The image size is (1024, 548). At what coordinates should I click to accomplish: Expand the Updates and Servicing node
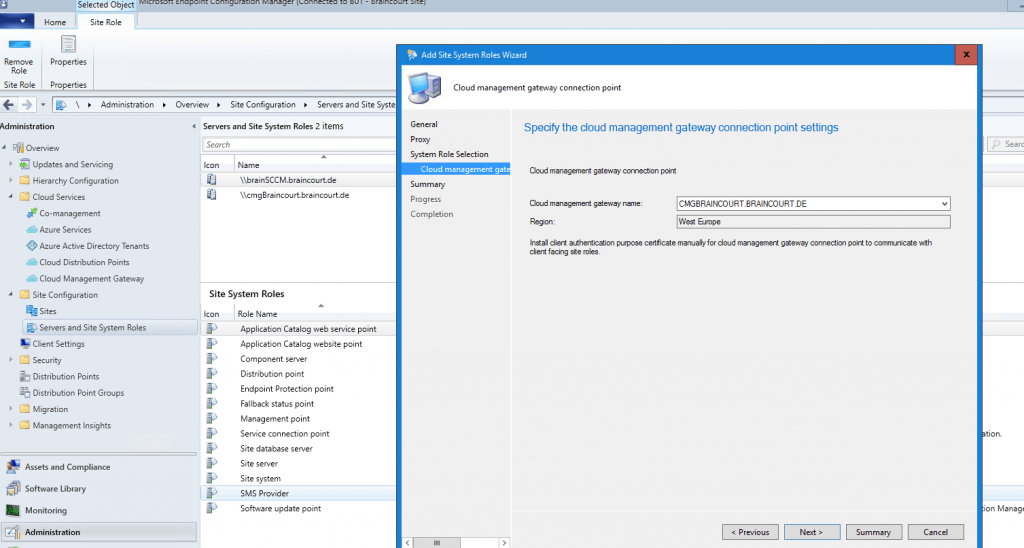[10, 164]
